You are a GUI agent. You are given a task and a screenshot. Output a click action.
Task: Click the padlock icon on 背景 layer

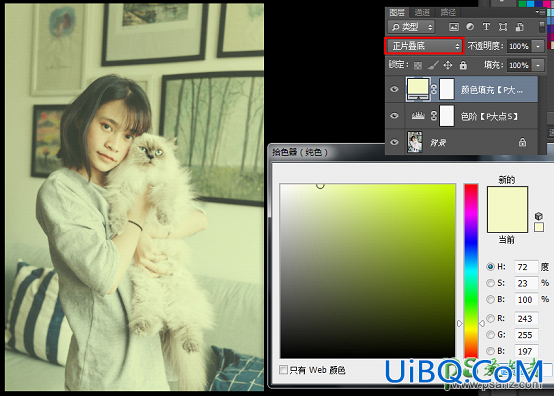522,142
